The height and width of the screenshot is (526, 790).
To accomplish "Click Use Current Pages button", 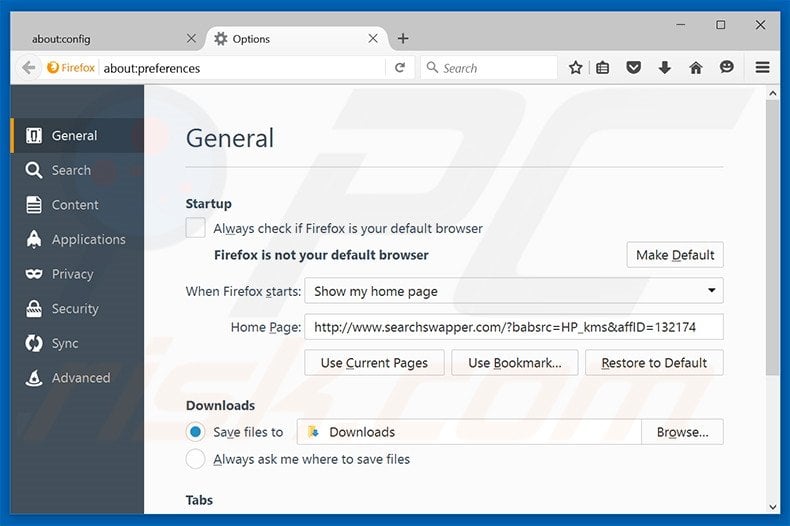I will pyautogui.click(x=374, y=363).
